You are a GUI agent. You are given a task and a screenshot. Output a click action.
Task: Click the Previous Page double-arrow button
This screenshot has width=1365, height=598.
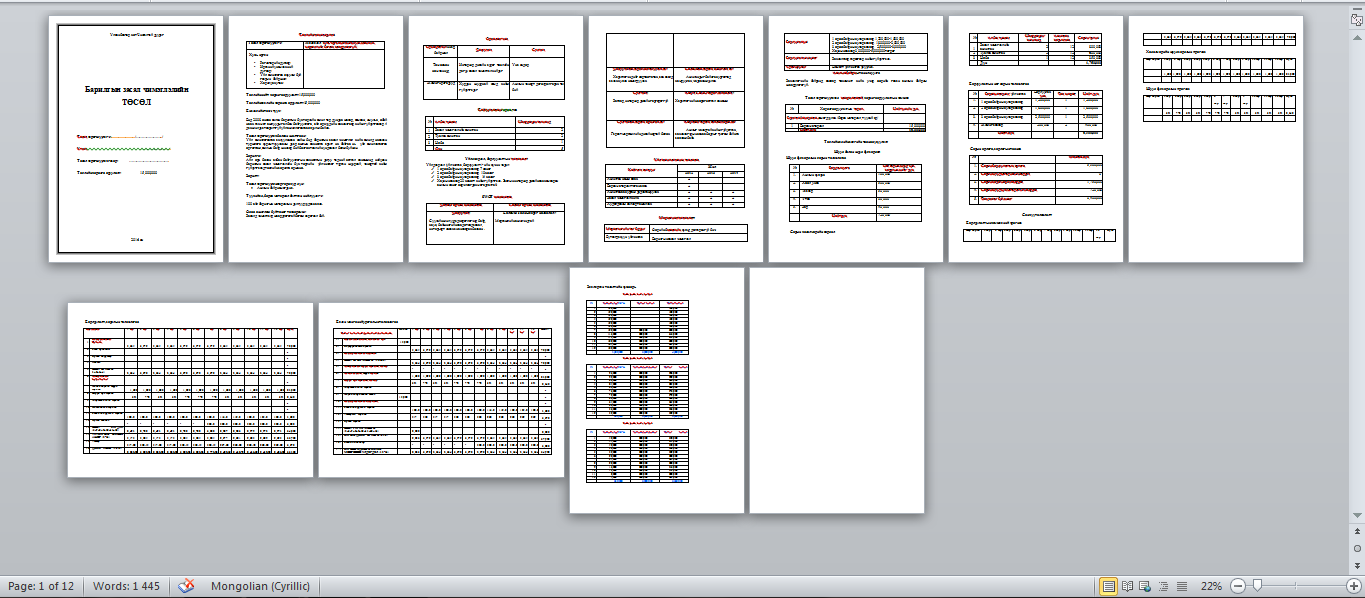[x=1357, y=533]
